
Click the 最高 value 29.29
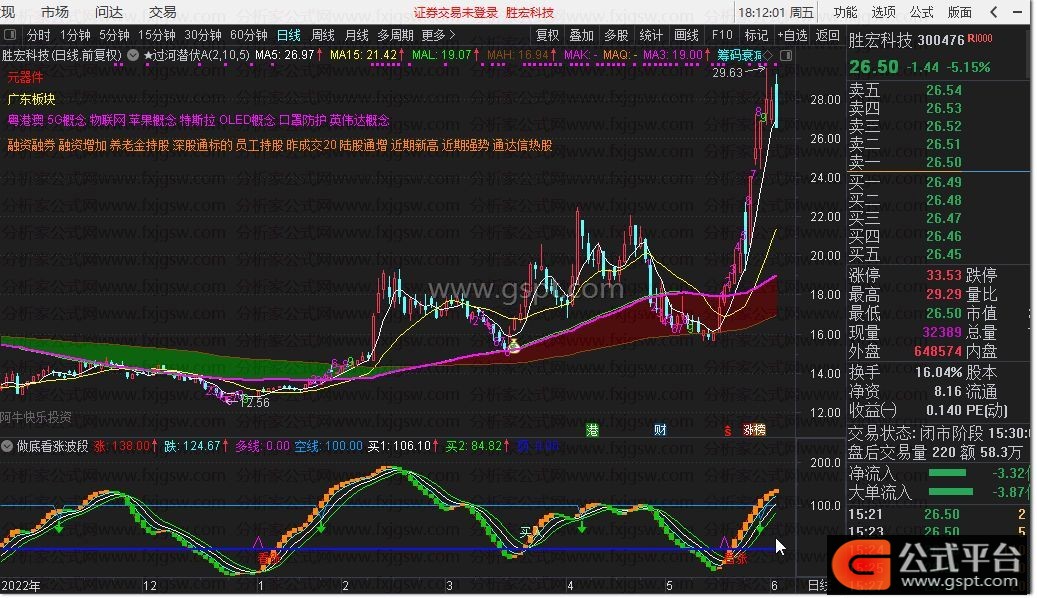point(944,294)
